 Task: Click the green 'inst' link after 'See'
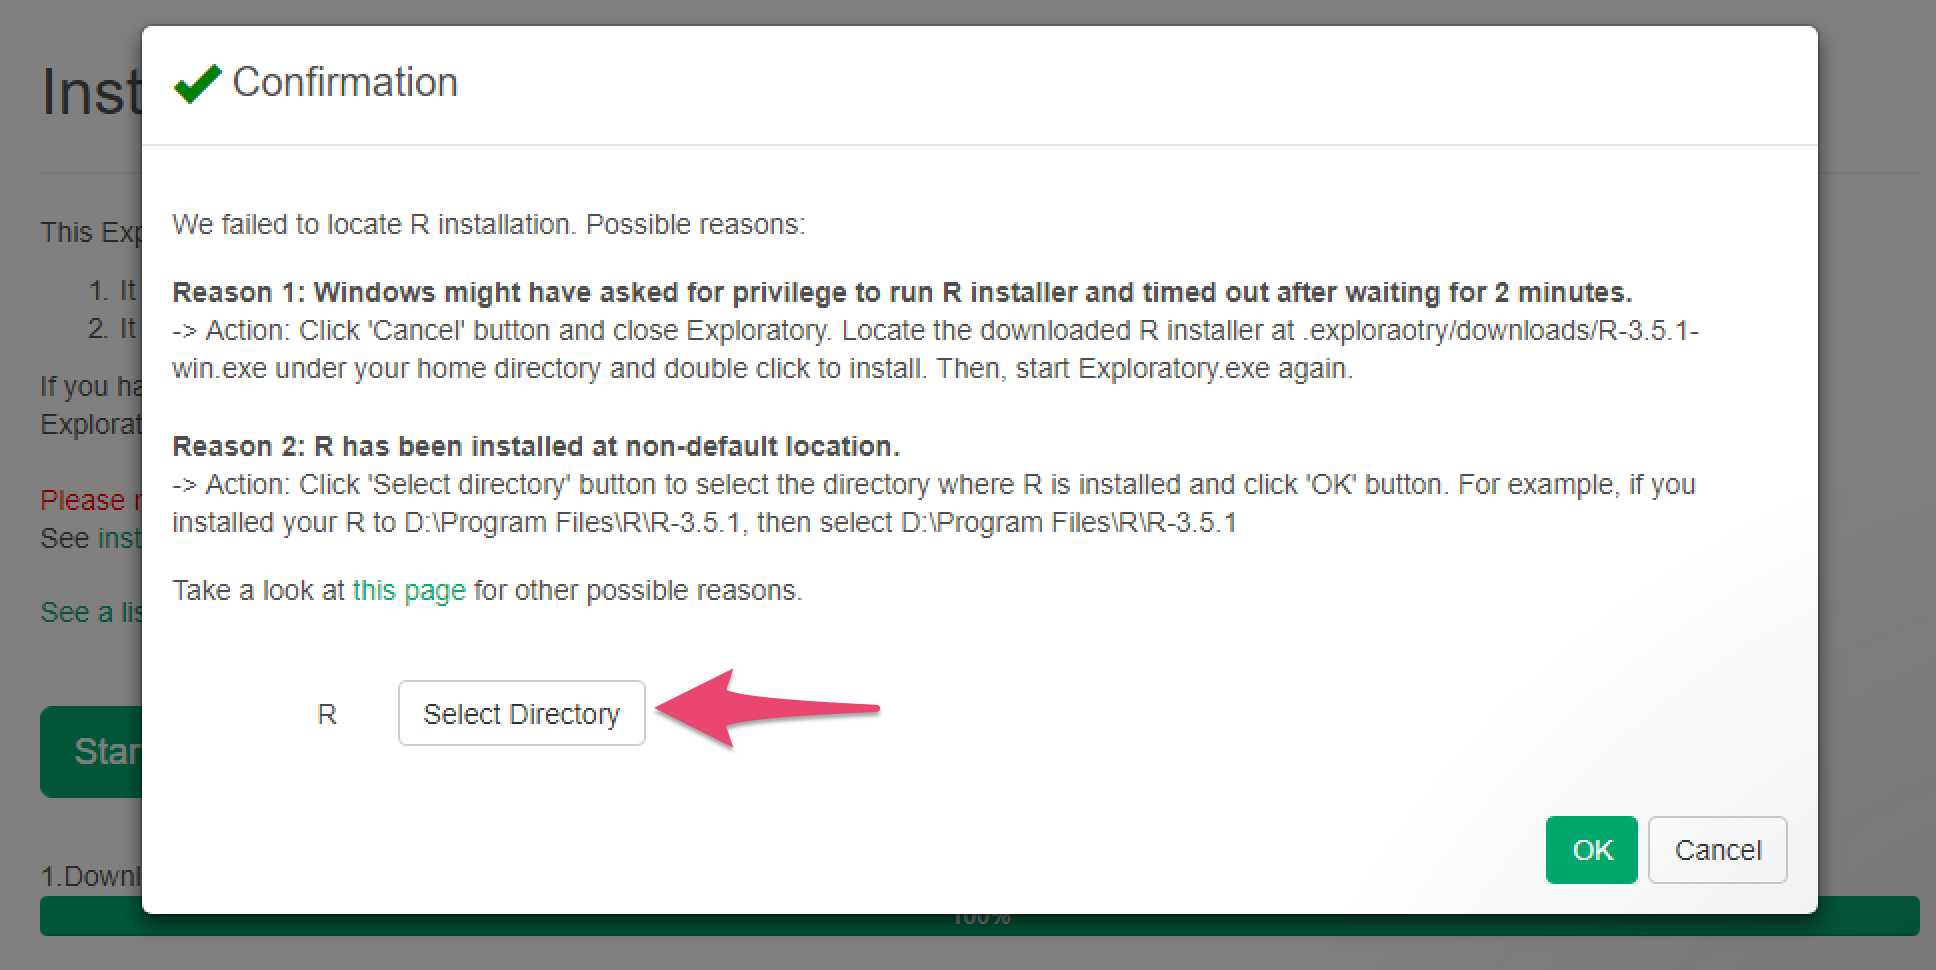(120, 538)
